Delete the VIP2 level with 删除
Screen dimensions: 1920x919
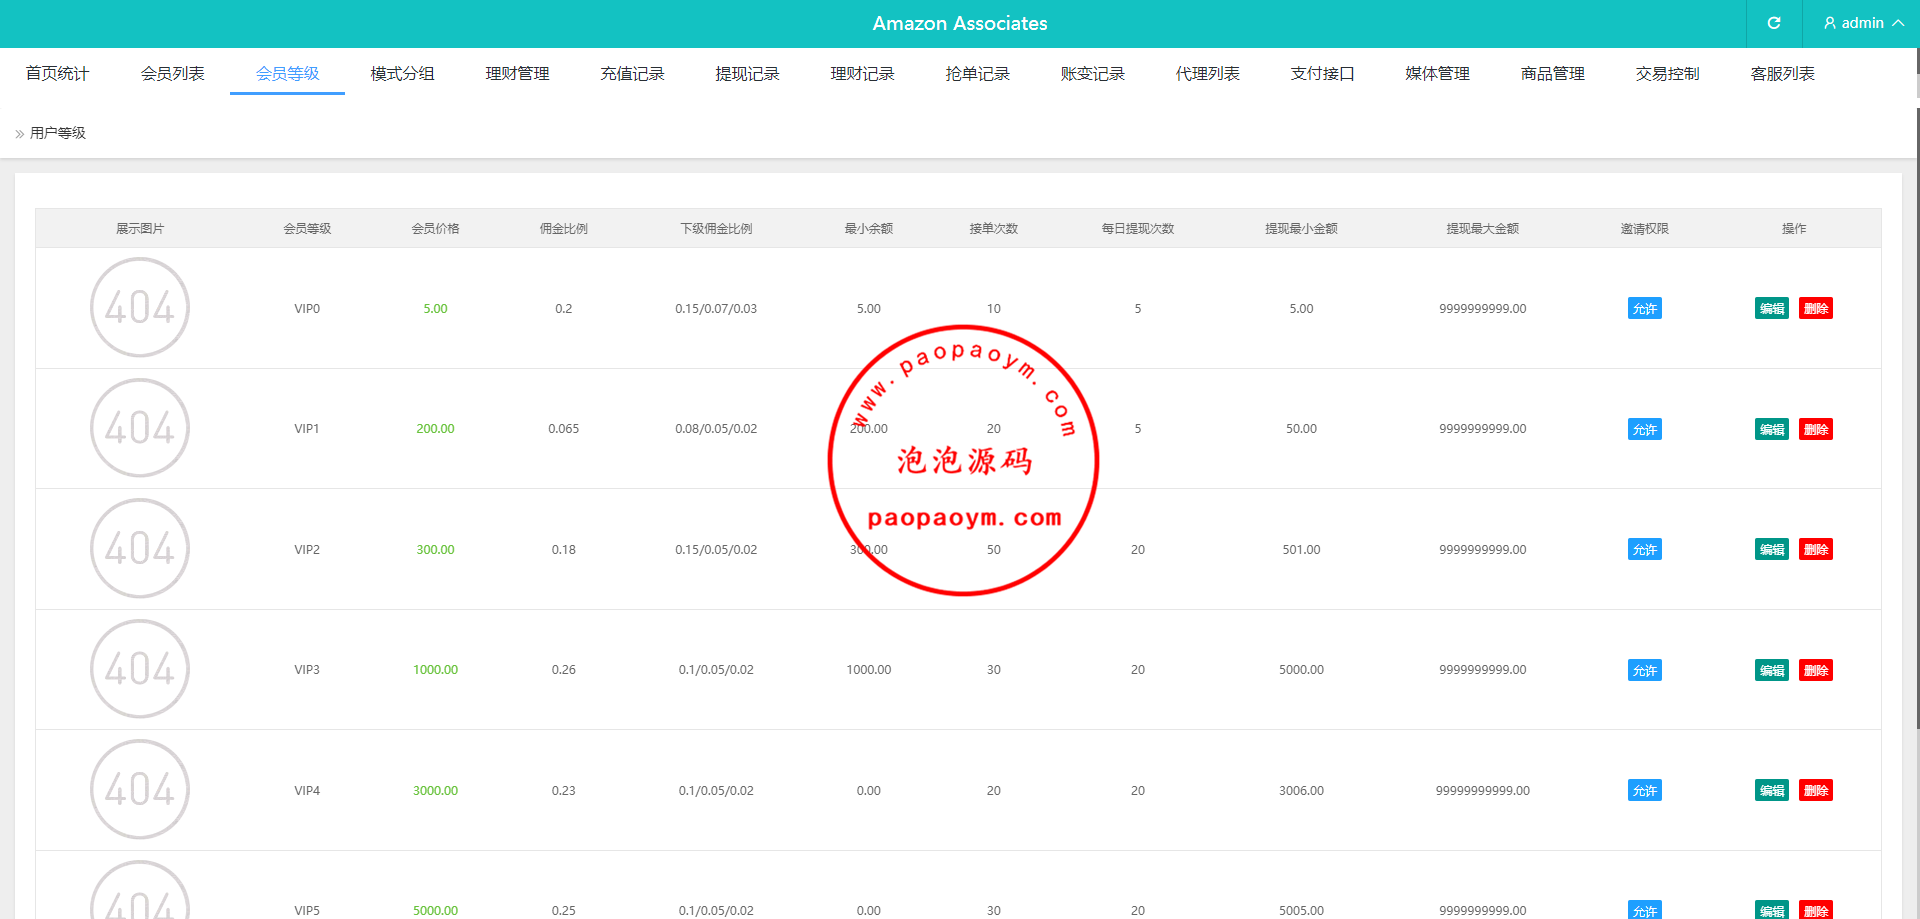1816,549
